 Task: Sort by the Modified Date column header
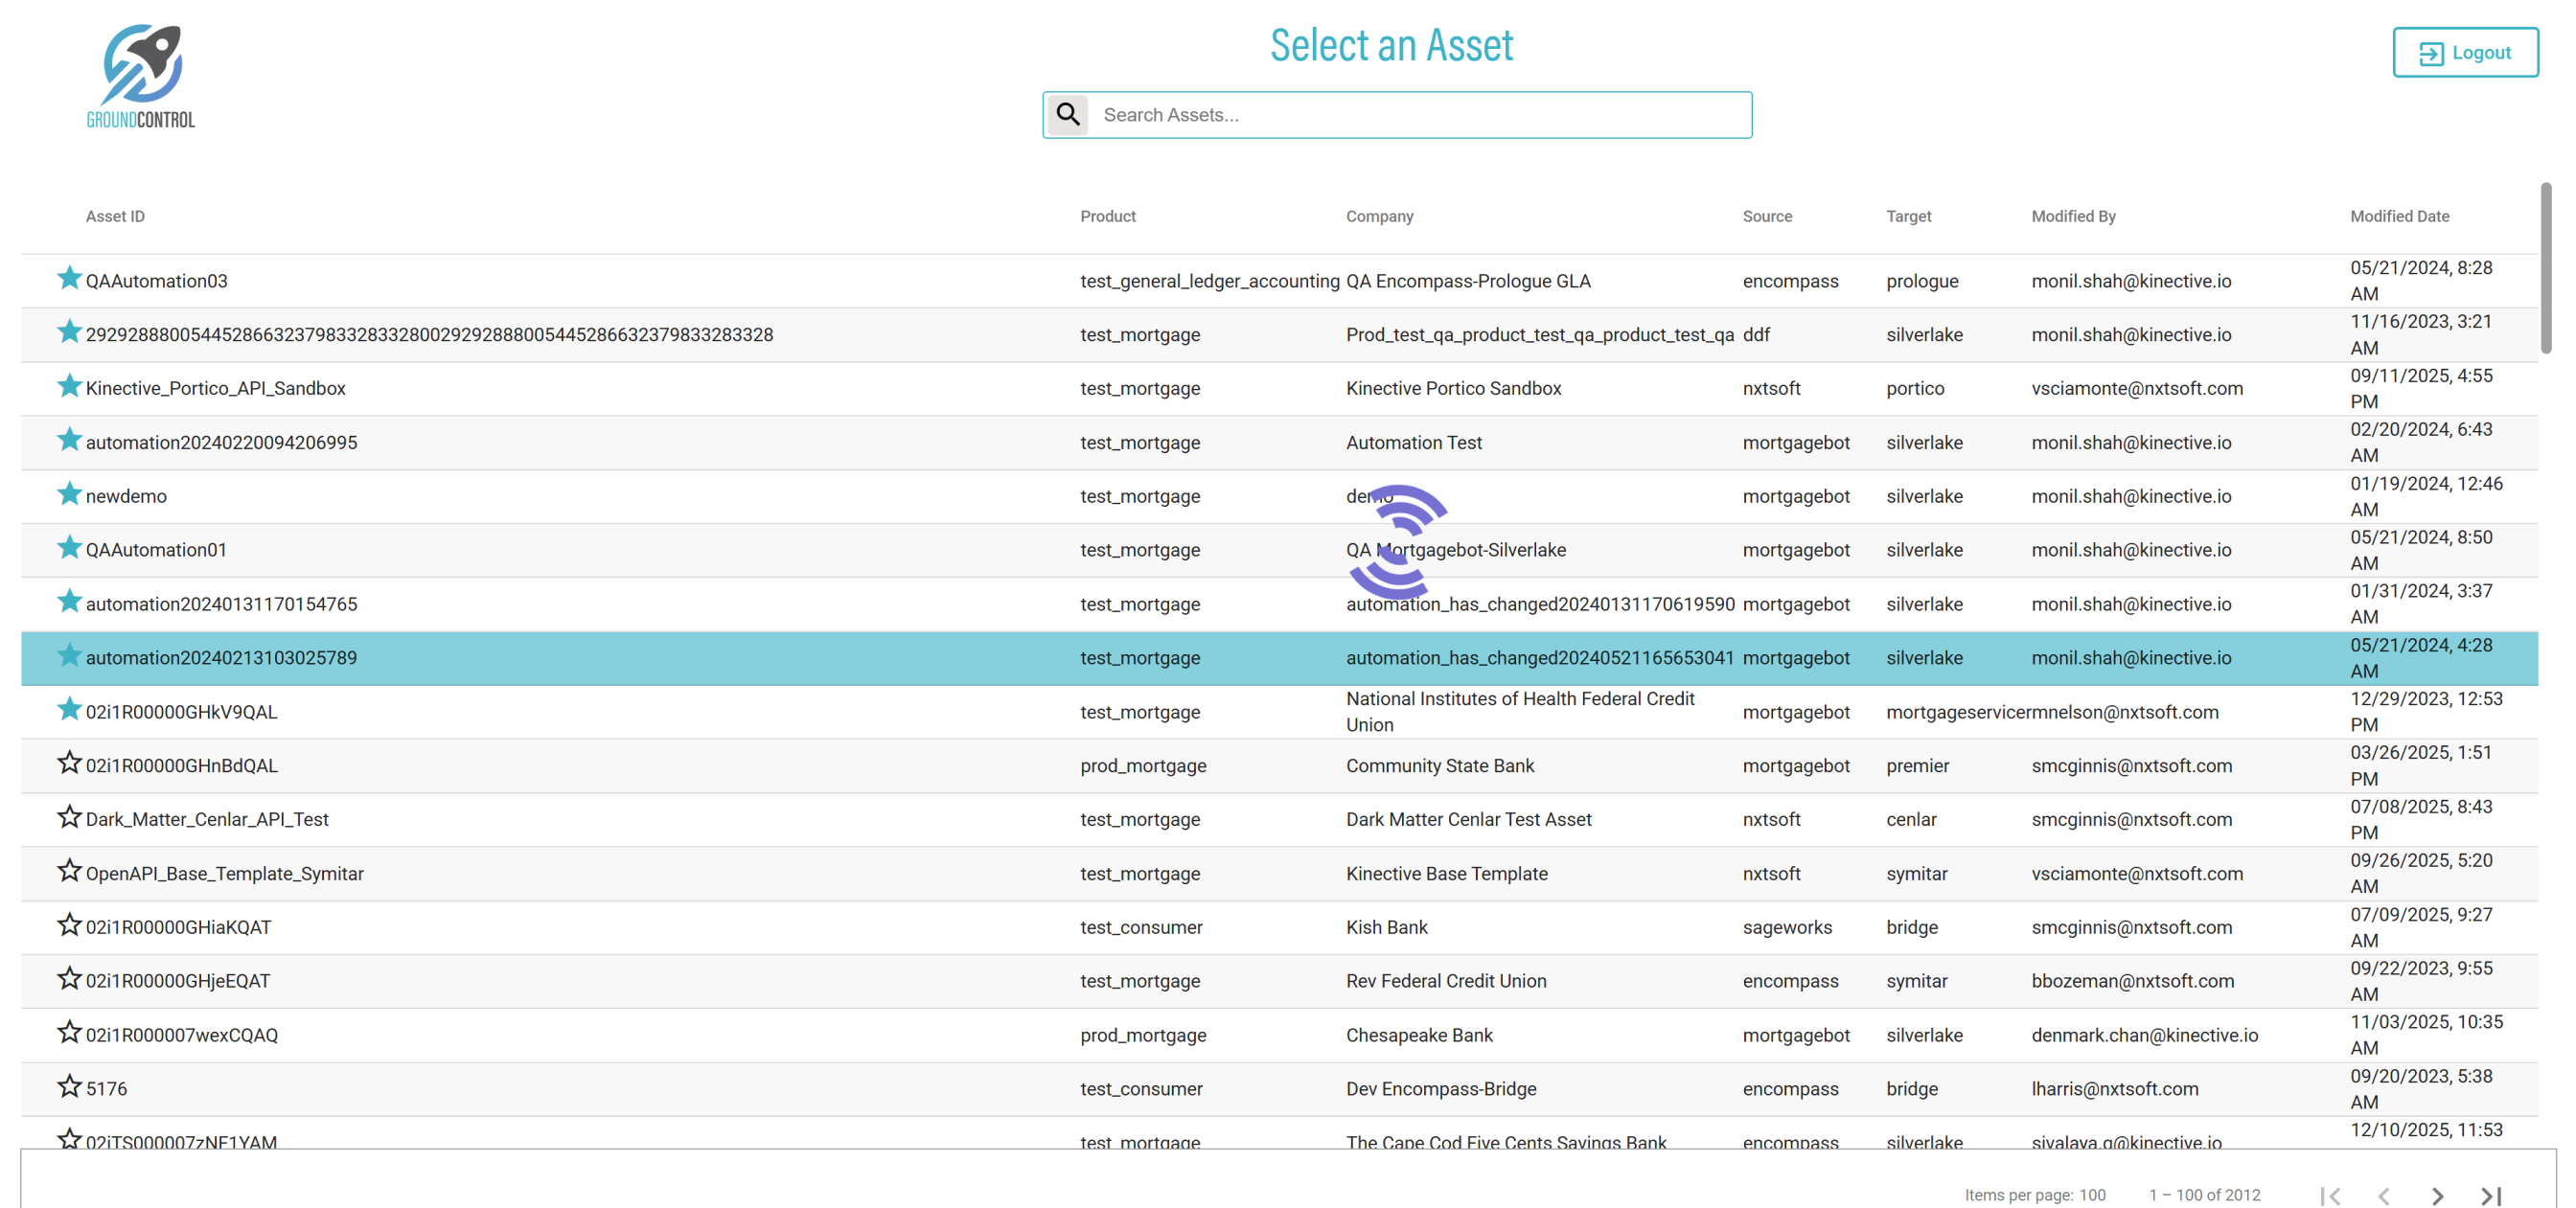(2399, 216)
